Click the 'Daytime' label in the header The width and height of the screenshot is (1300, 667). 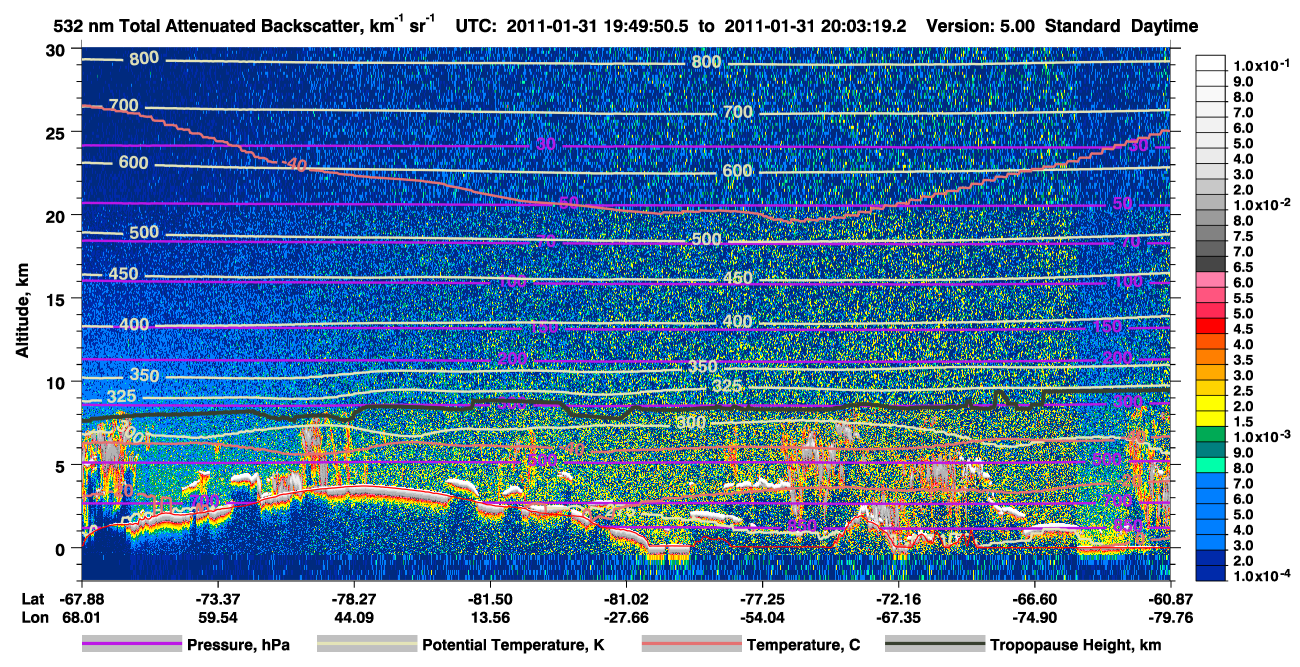click(x=1164, y=26)
